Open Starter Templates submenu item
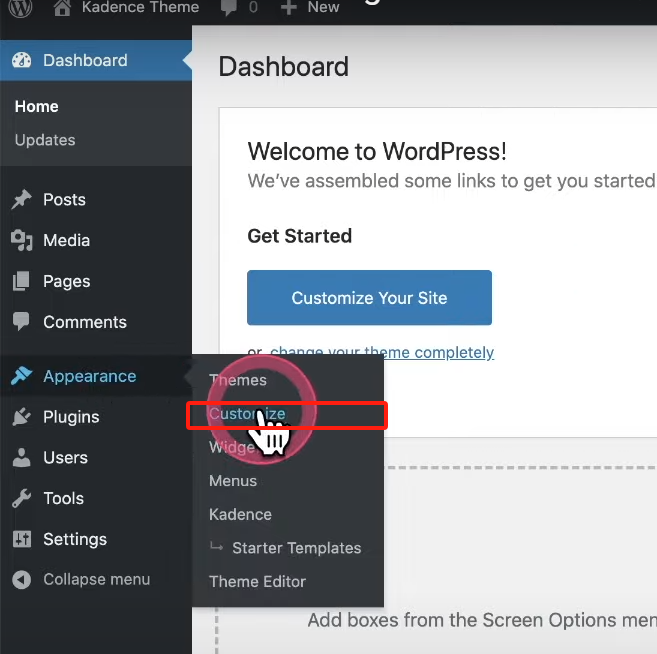Screen dimensions: 657x654 click(x=297, y=548)
